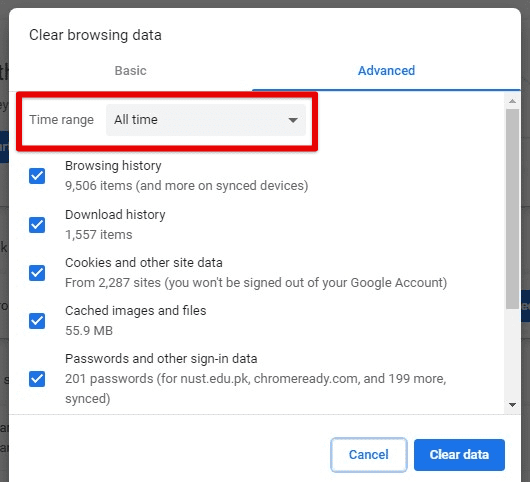Click the 'Time range' label
Image resolution: width=530 pixels, height=482 pixels.
coord(62,120)
